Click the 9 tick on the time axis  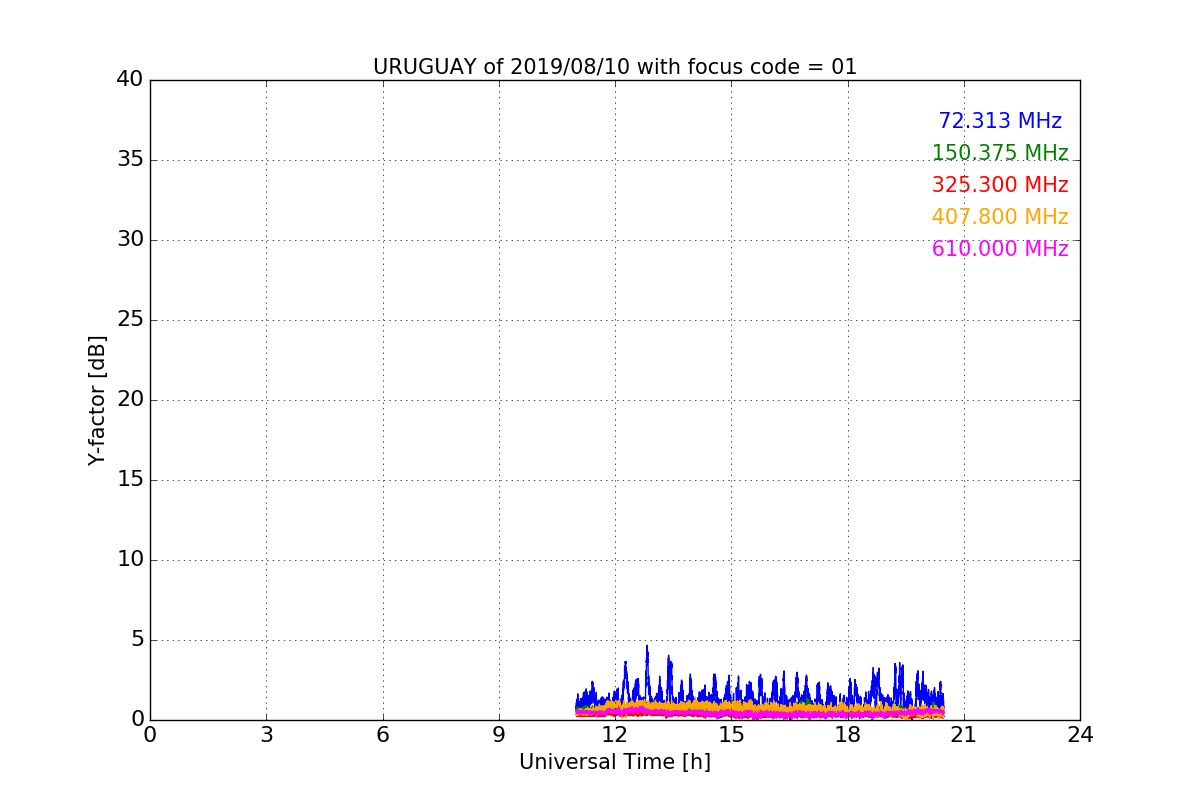click(x=499, y=735)
